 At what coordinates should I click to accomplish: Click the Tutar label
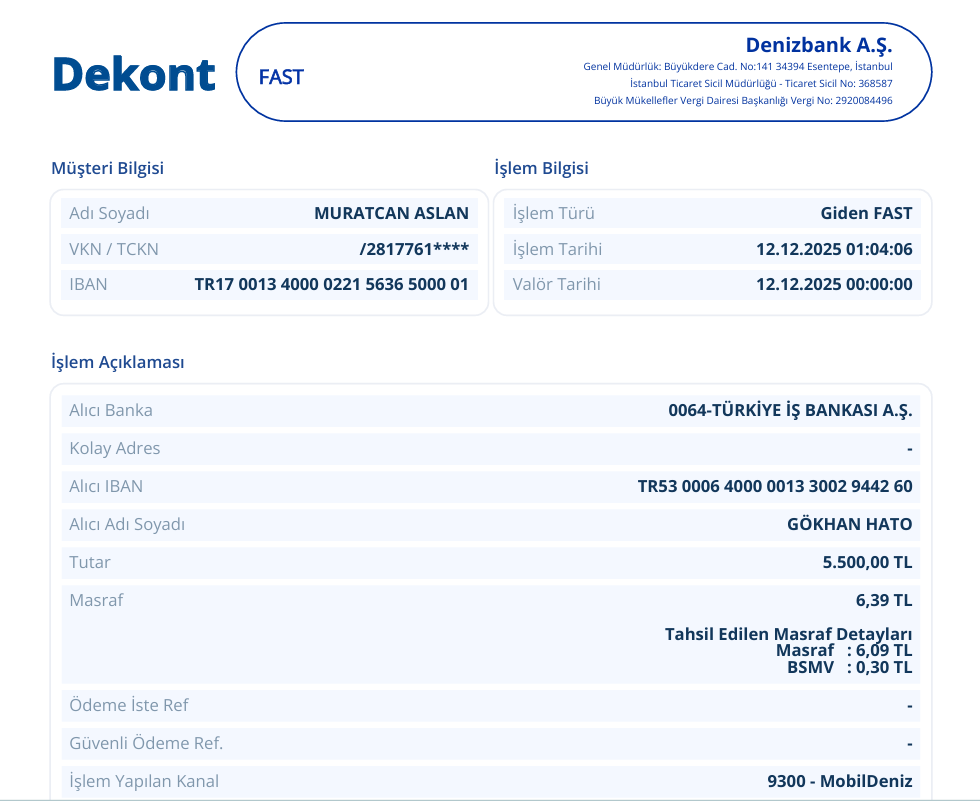coord(89,562)
